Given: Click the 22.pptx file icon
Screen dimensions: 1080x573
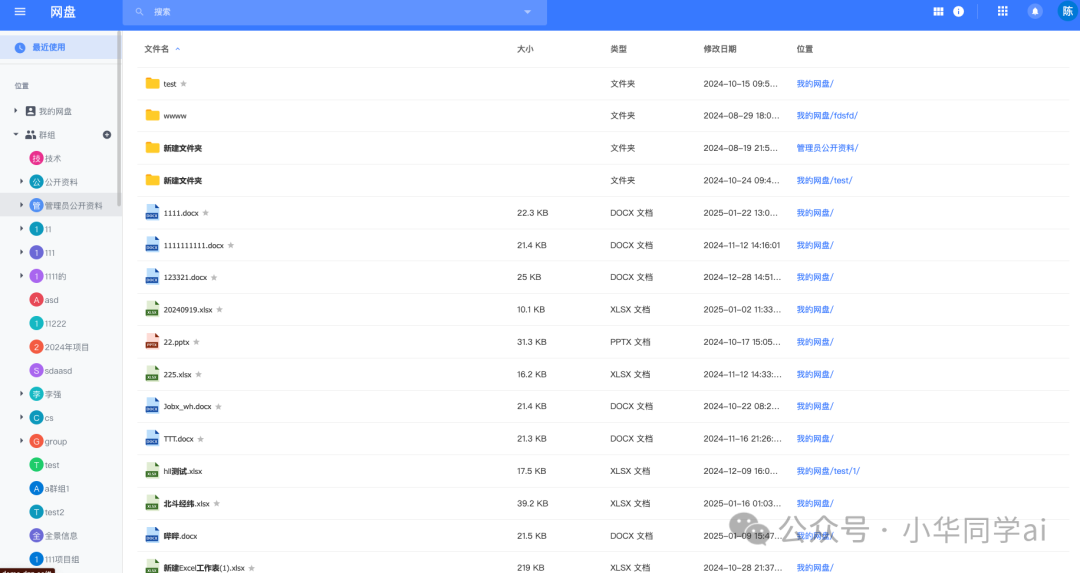Looking at the screenshot, I should pyautogui.click(x=152, y=342).
